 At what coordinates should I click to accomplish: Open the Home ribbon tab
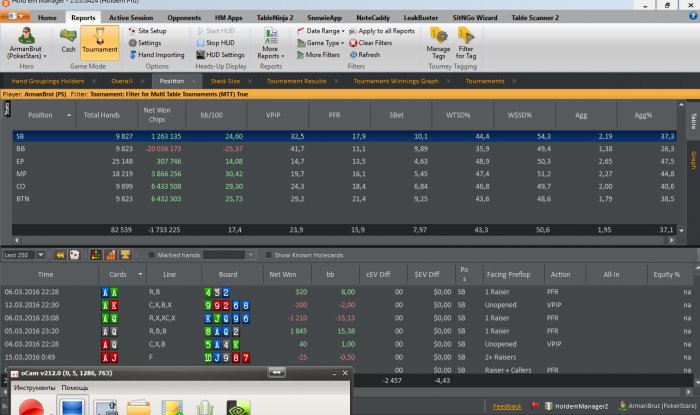click(x=47, y=18)
